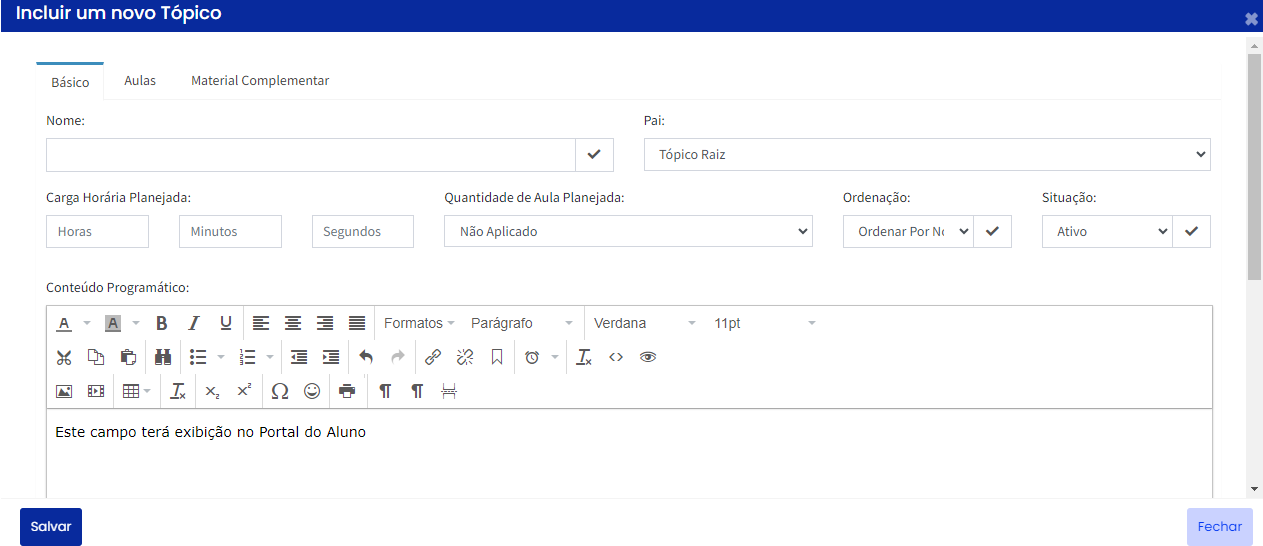Image resolution: width=1263 pixels, height=546 pixels.
Task: Click the Paste clipboard icon
Action: (128, 357)
